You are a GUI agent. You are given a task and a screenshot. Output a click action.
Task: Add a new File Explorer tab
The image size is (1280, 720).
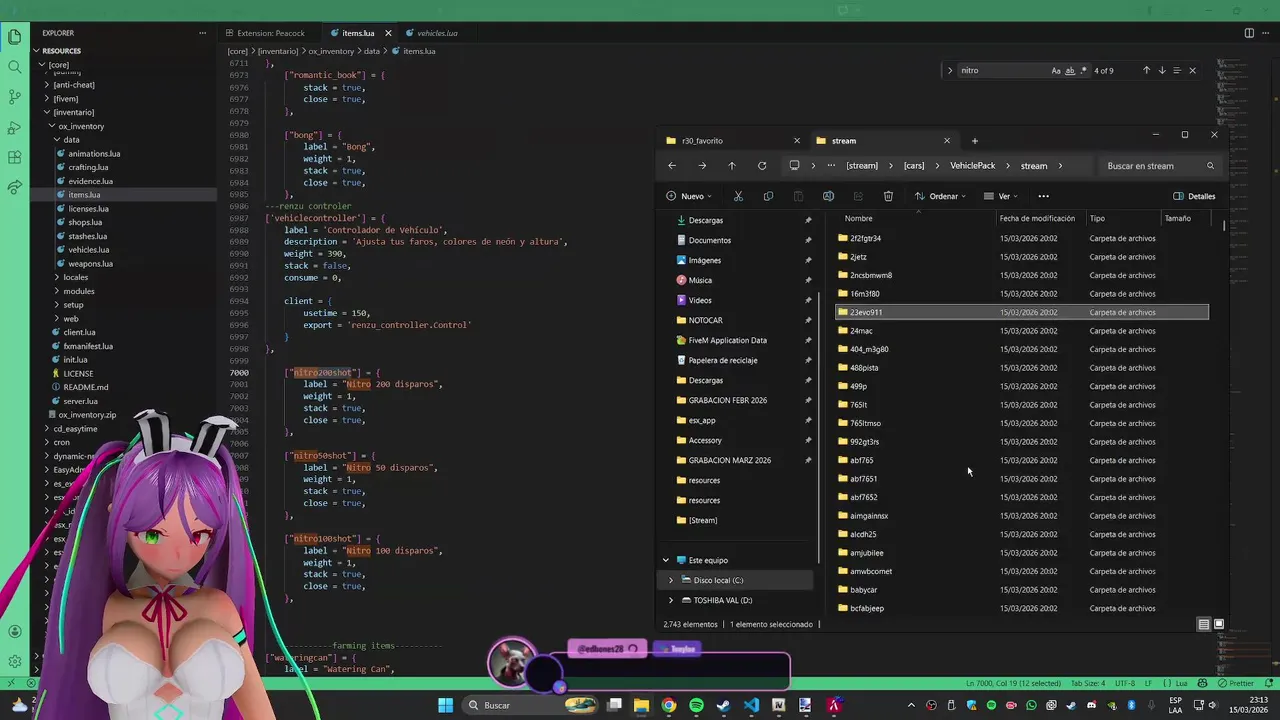click(x=974, y=141)
